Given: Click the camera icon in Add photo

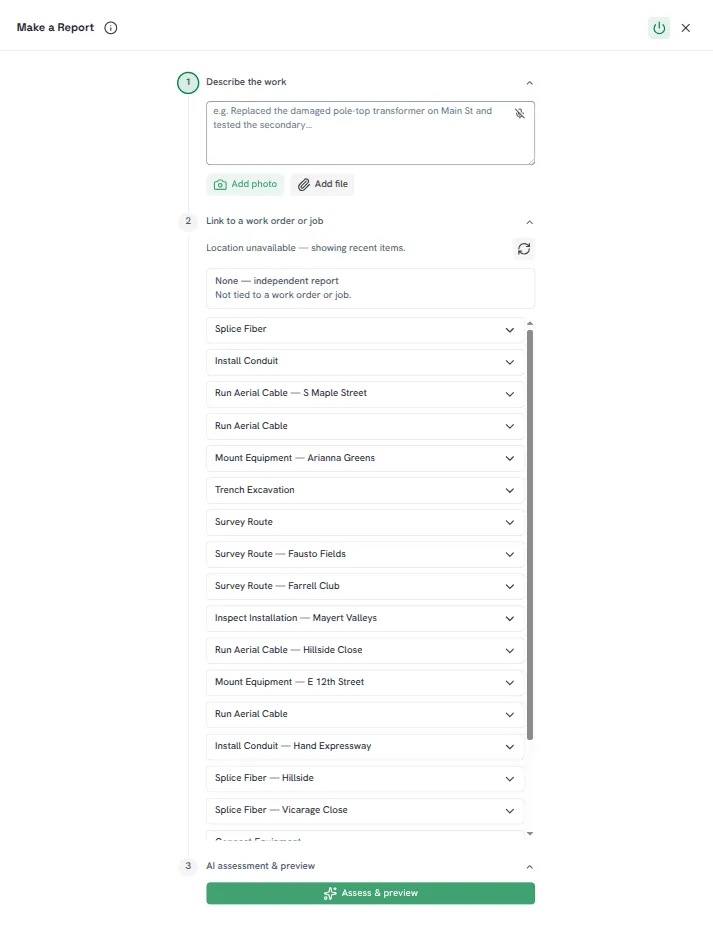Looking at the screenshot, I should [x=220, y=184].
